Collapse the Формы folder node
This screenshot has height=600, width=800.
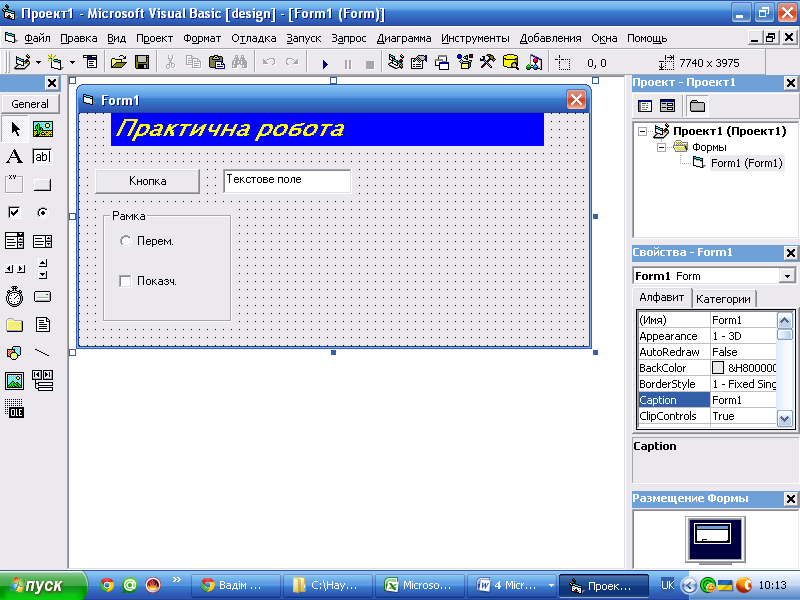(662, 147)
